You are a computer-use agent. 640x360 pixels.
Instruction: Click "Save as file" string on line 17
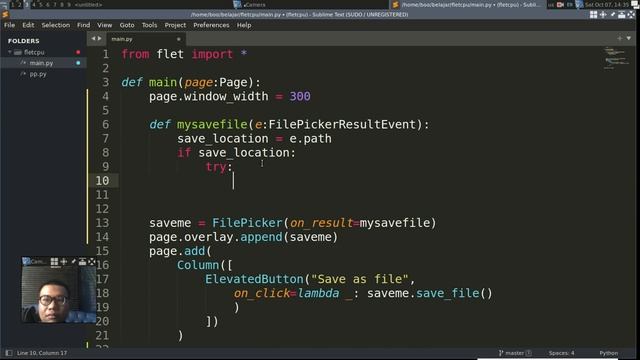point(360,279)
